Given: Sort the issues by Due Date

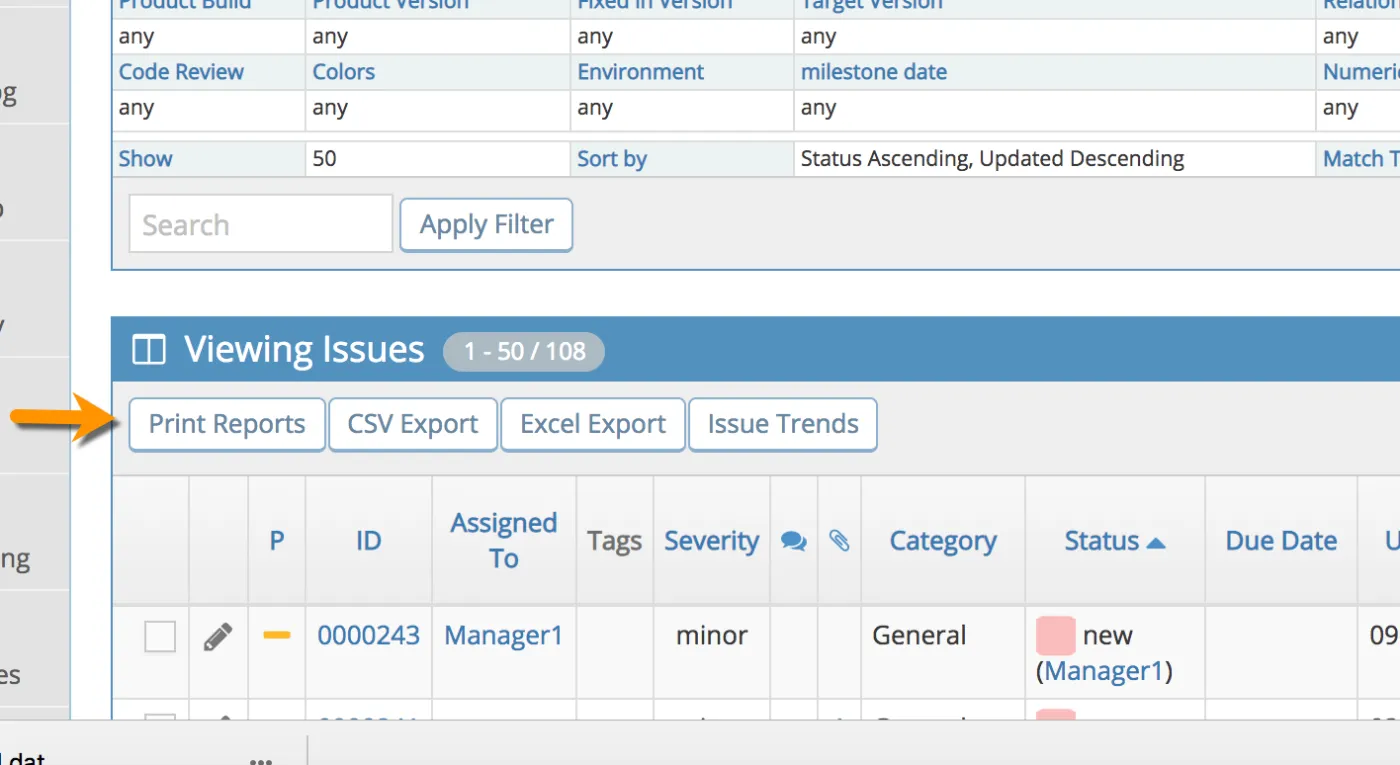Looking at the screenshot, I should click(1281, 541).
